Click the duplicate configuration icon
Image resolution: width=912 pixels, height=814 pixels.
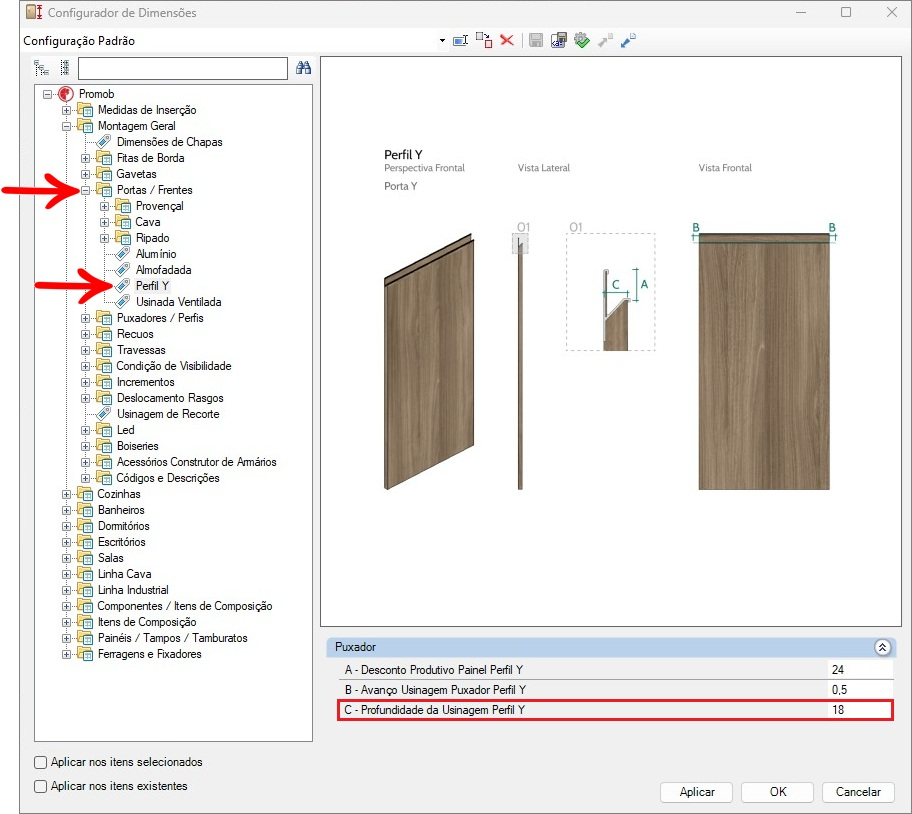tap(484, 41)
